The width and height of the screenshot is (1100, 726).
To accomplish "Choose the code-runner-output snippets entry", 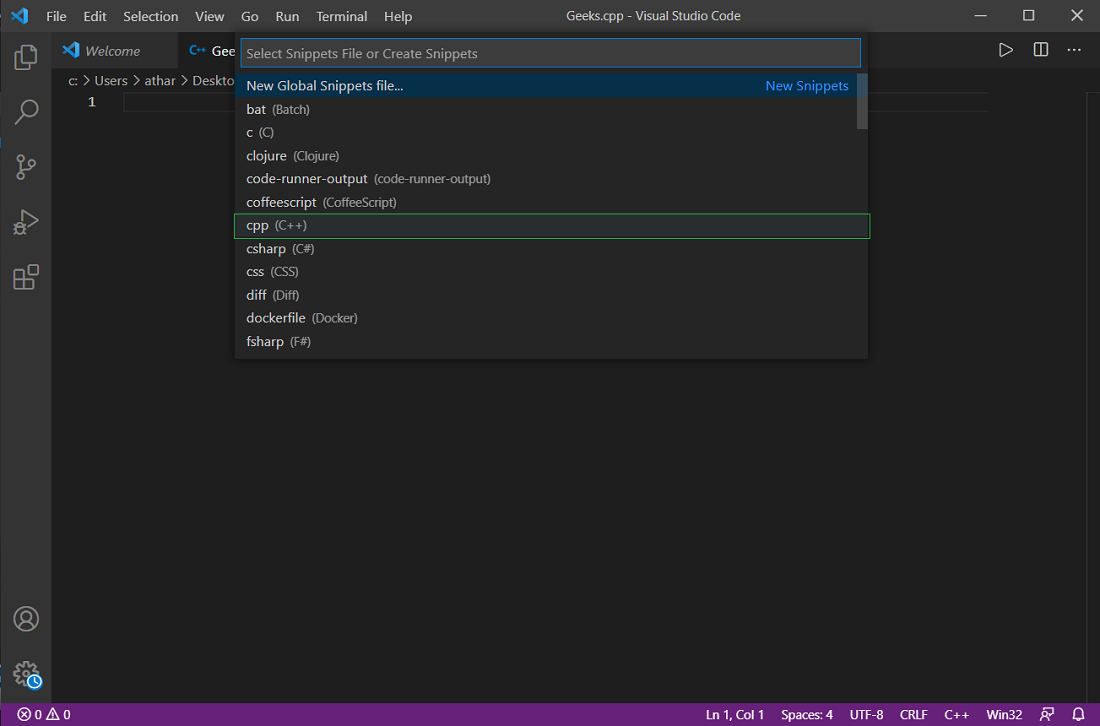I will click(546, 179).
